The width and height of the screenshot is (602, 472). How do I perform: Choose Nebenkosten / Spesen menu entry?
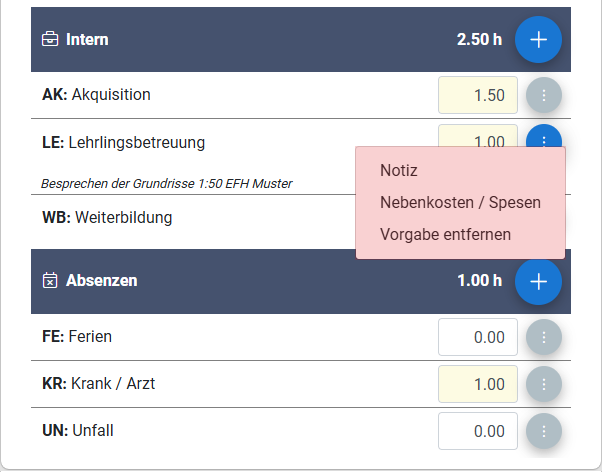(x=460, y=202)
